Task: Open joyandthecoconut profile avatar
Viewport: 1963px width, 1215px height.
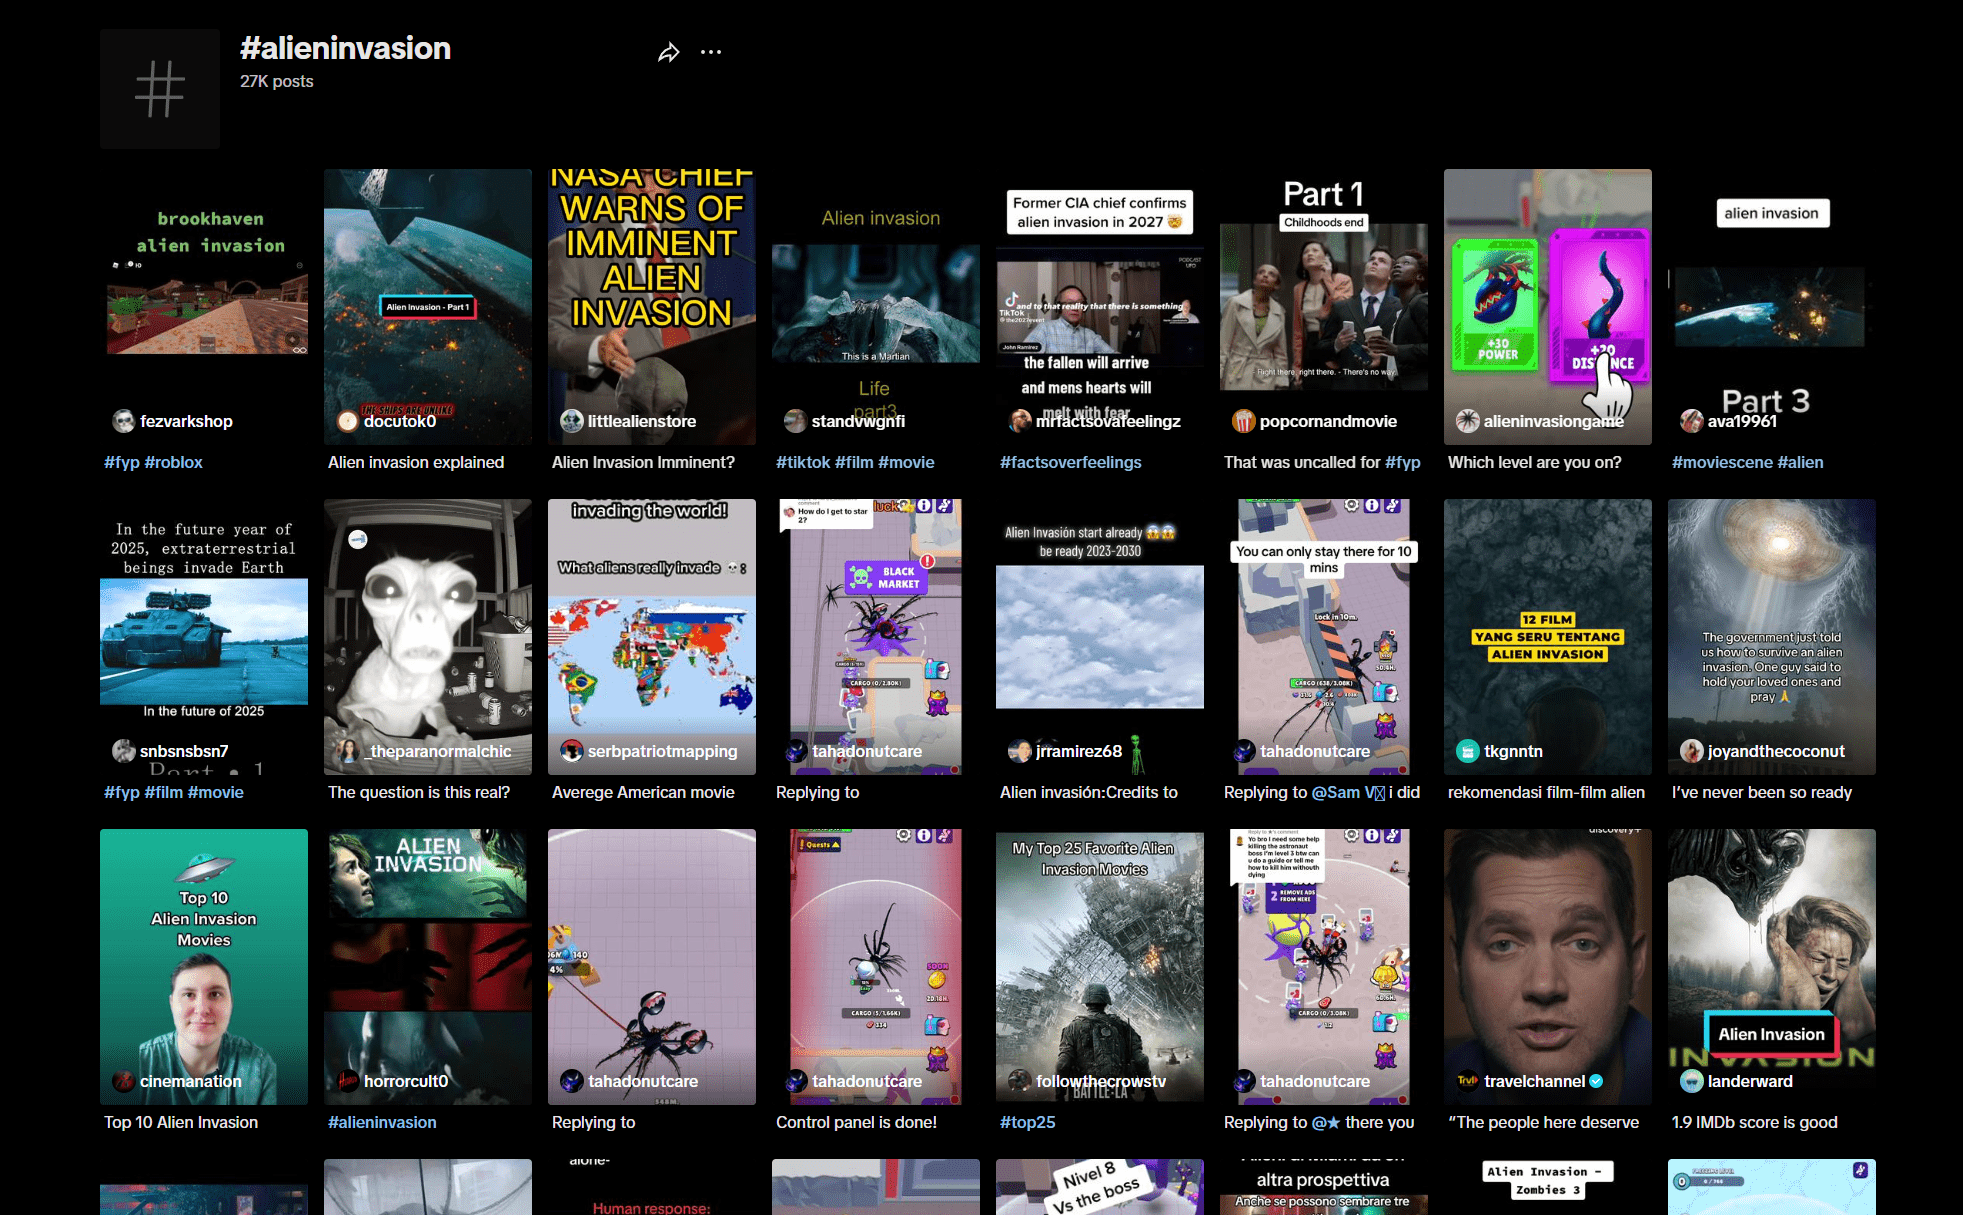Action: coord(1691,751)
